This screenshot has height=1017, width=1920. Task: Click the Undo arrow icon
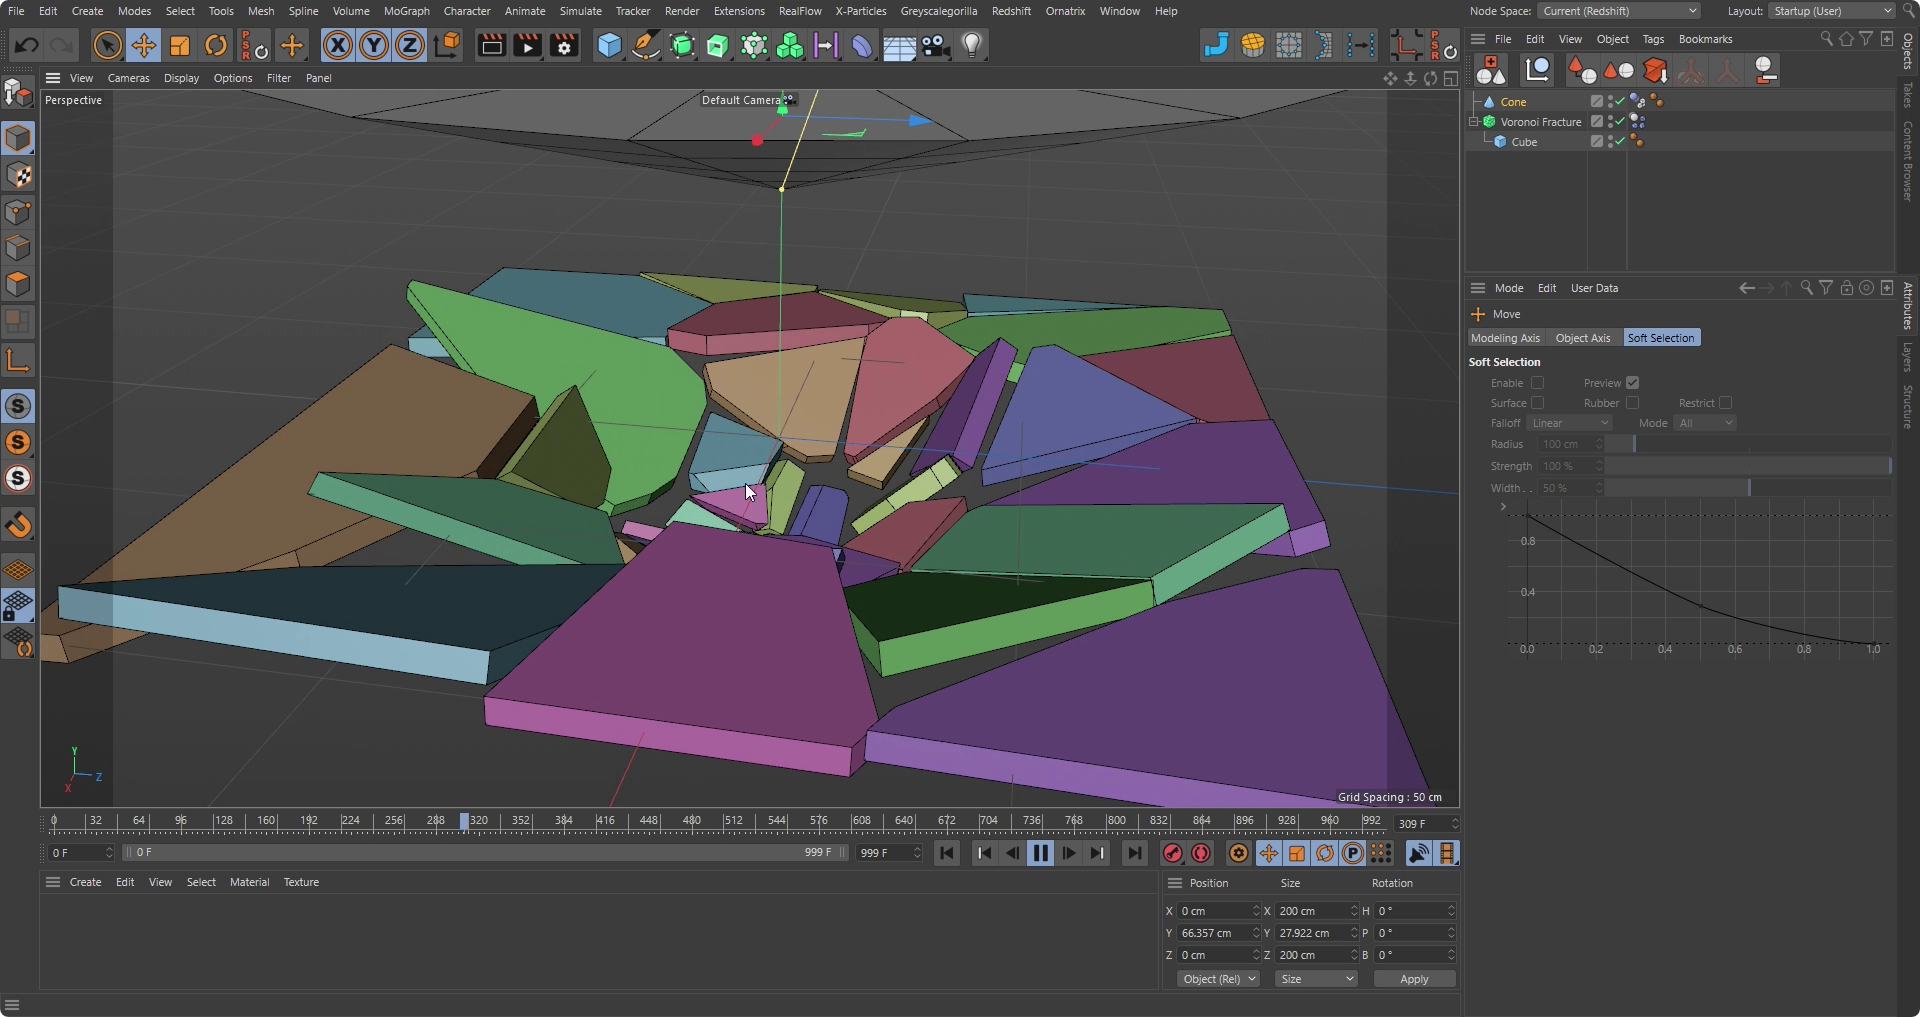click(27, 46)
